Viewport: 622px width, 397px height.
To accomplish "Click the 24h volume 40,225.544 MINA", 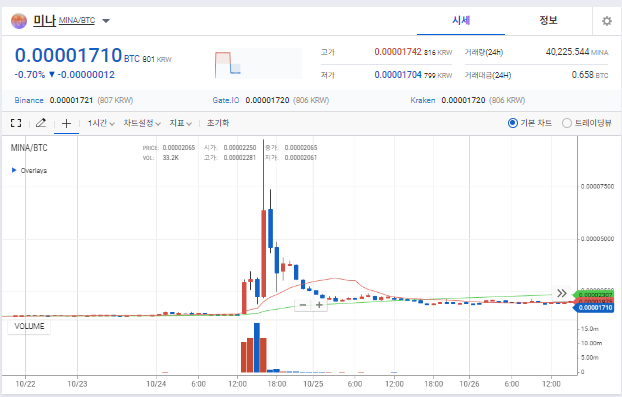I will [576, 52].
